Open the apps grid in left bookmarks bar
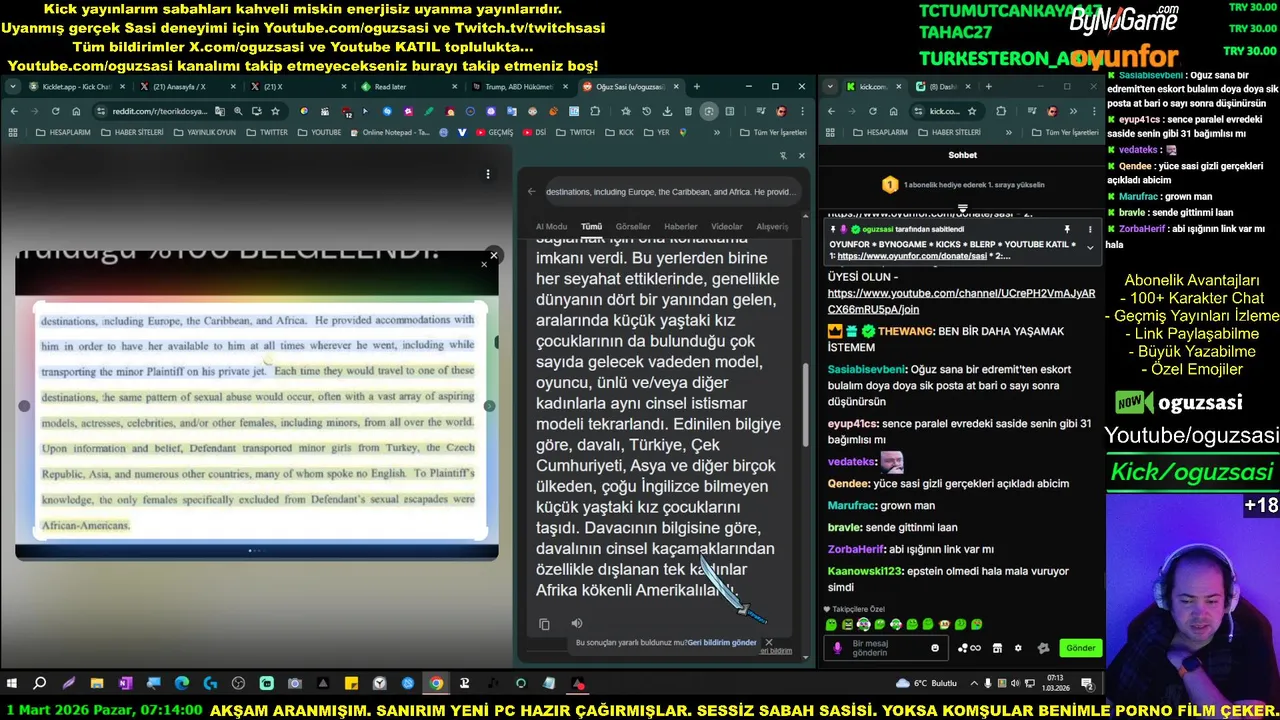This screenshot has width=1280, height=720. [15, 132]
